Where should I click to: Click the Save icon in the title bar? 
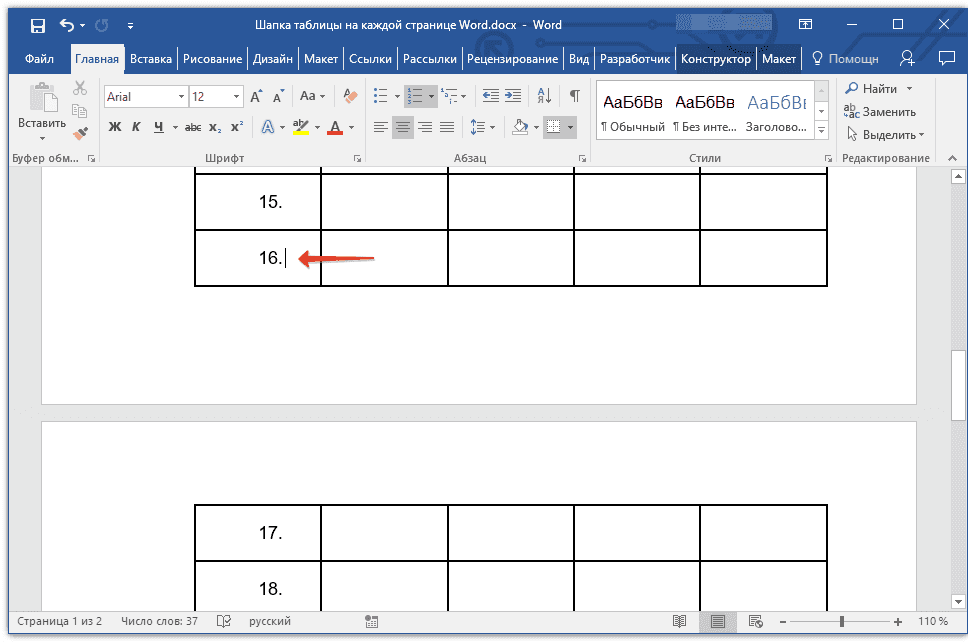click(x=37, y=25)
